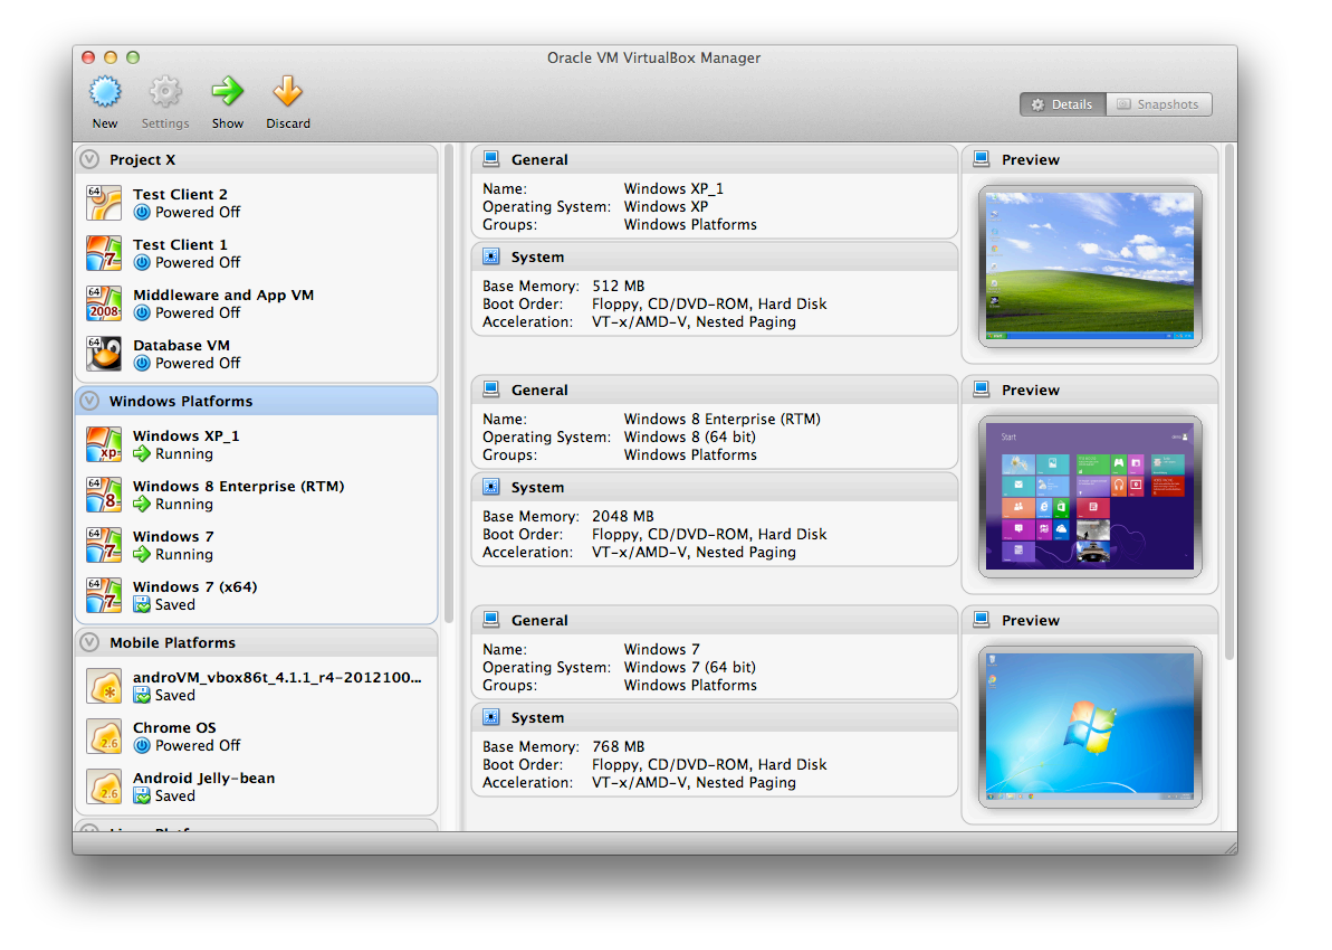Collapse the Mobile Platforms group
This screenshot has height=950, width=1332.
(x=90, y=643)
